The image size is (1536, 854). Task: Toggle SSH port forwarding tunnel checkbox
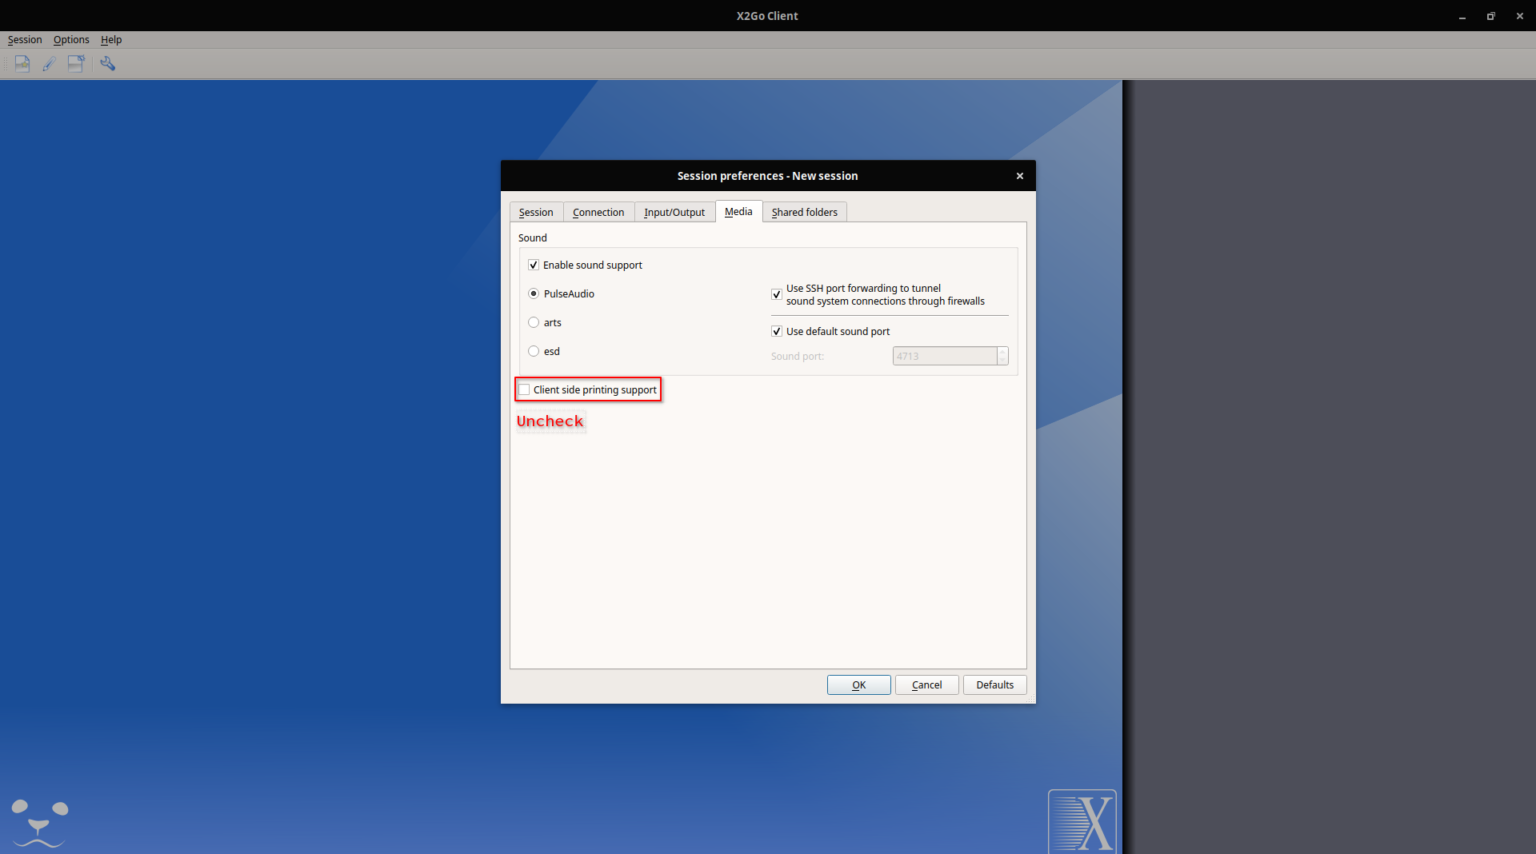point(777,294)
